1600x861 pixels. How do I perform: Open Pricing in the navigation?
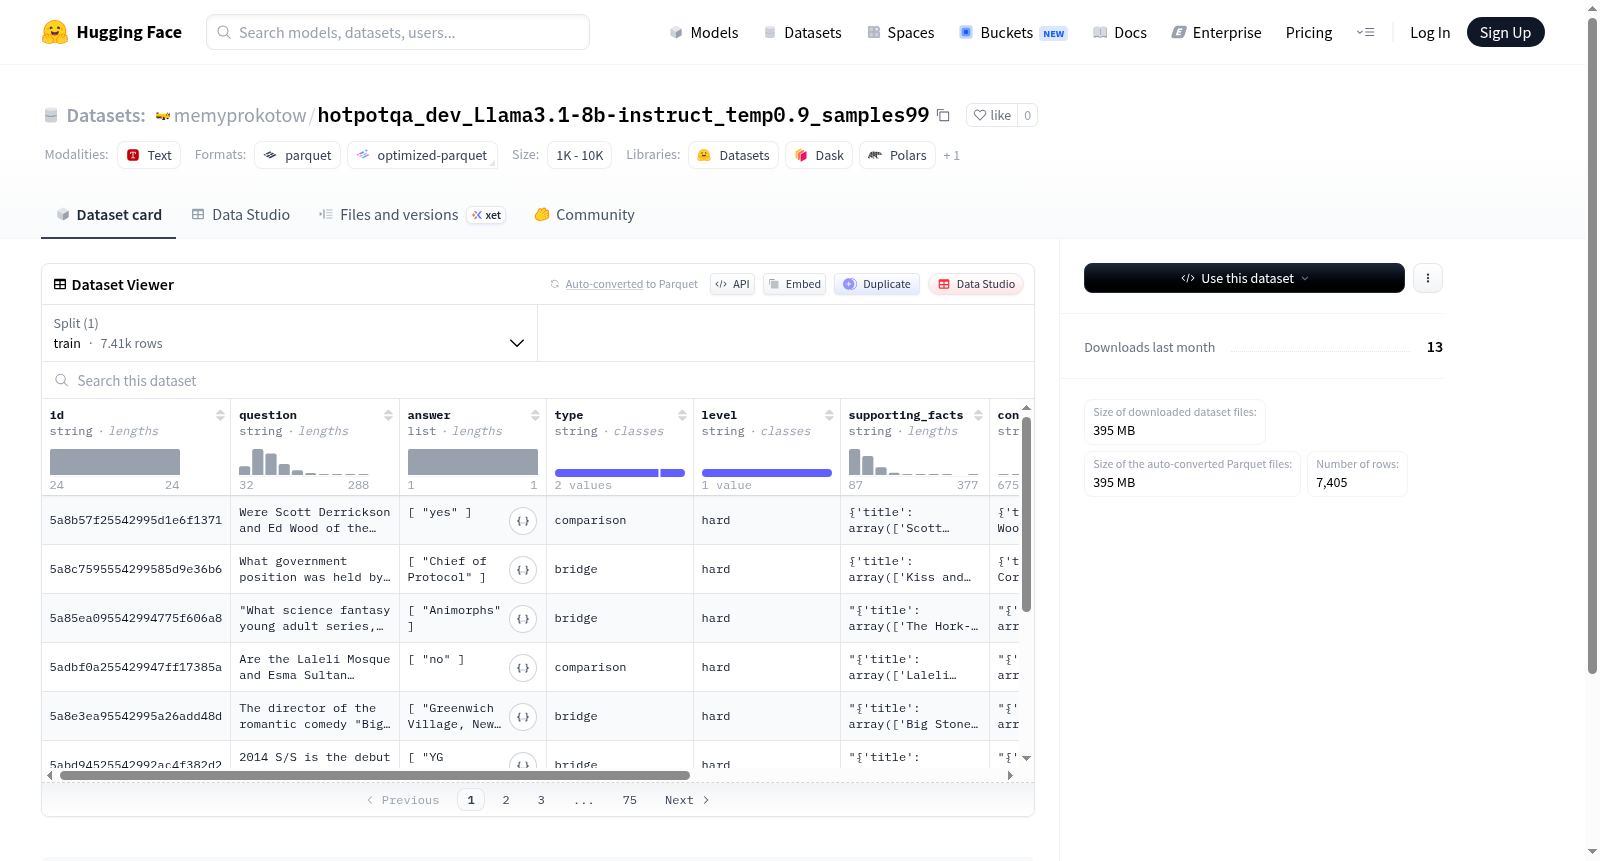click(x=1309, y=32)
